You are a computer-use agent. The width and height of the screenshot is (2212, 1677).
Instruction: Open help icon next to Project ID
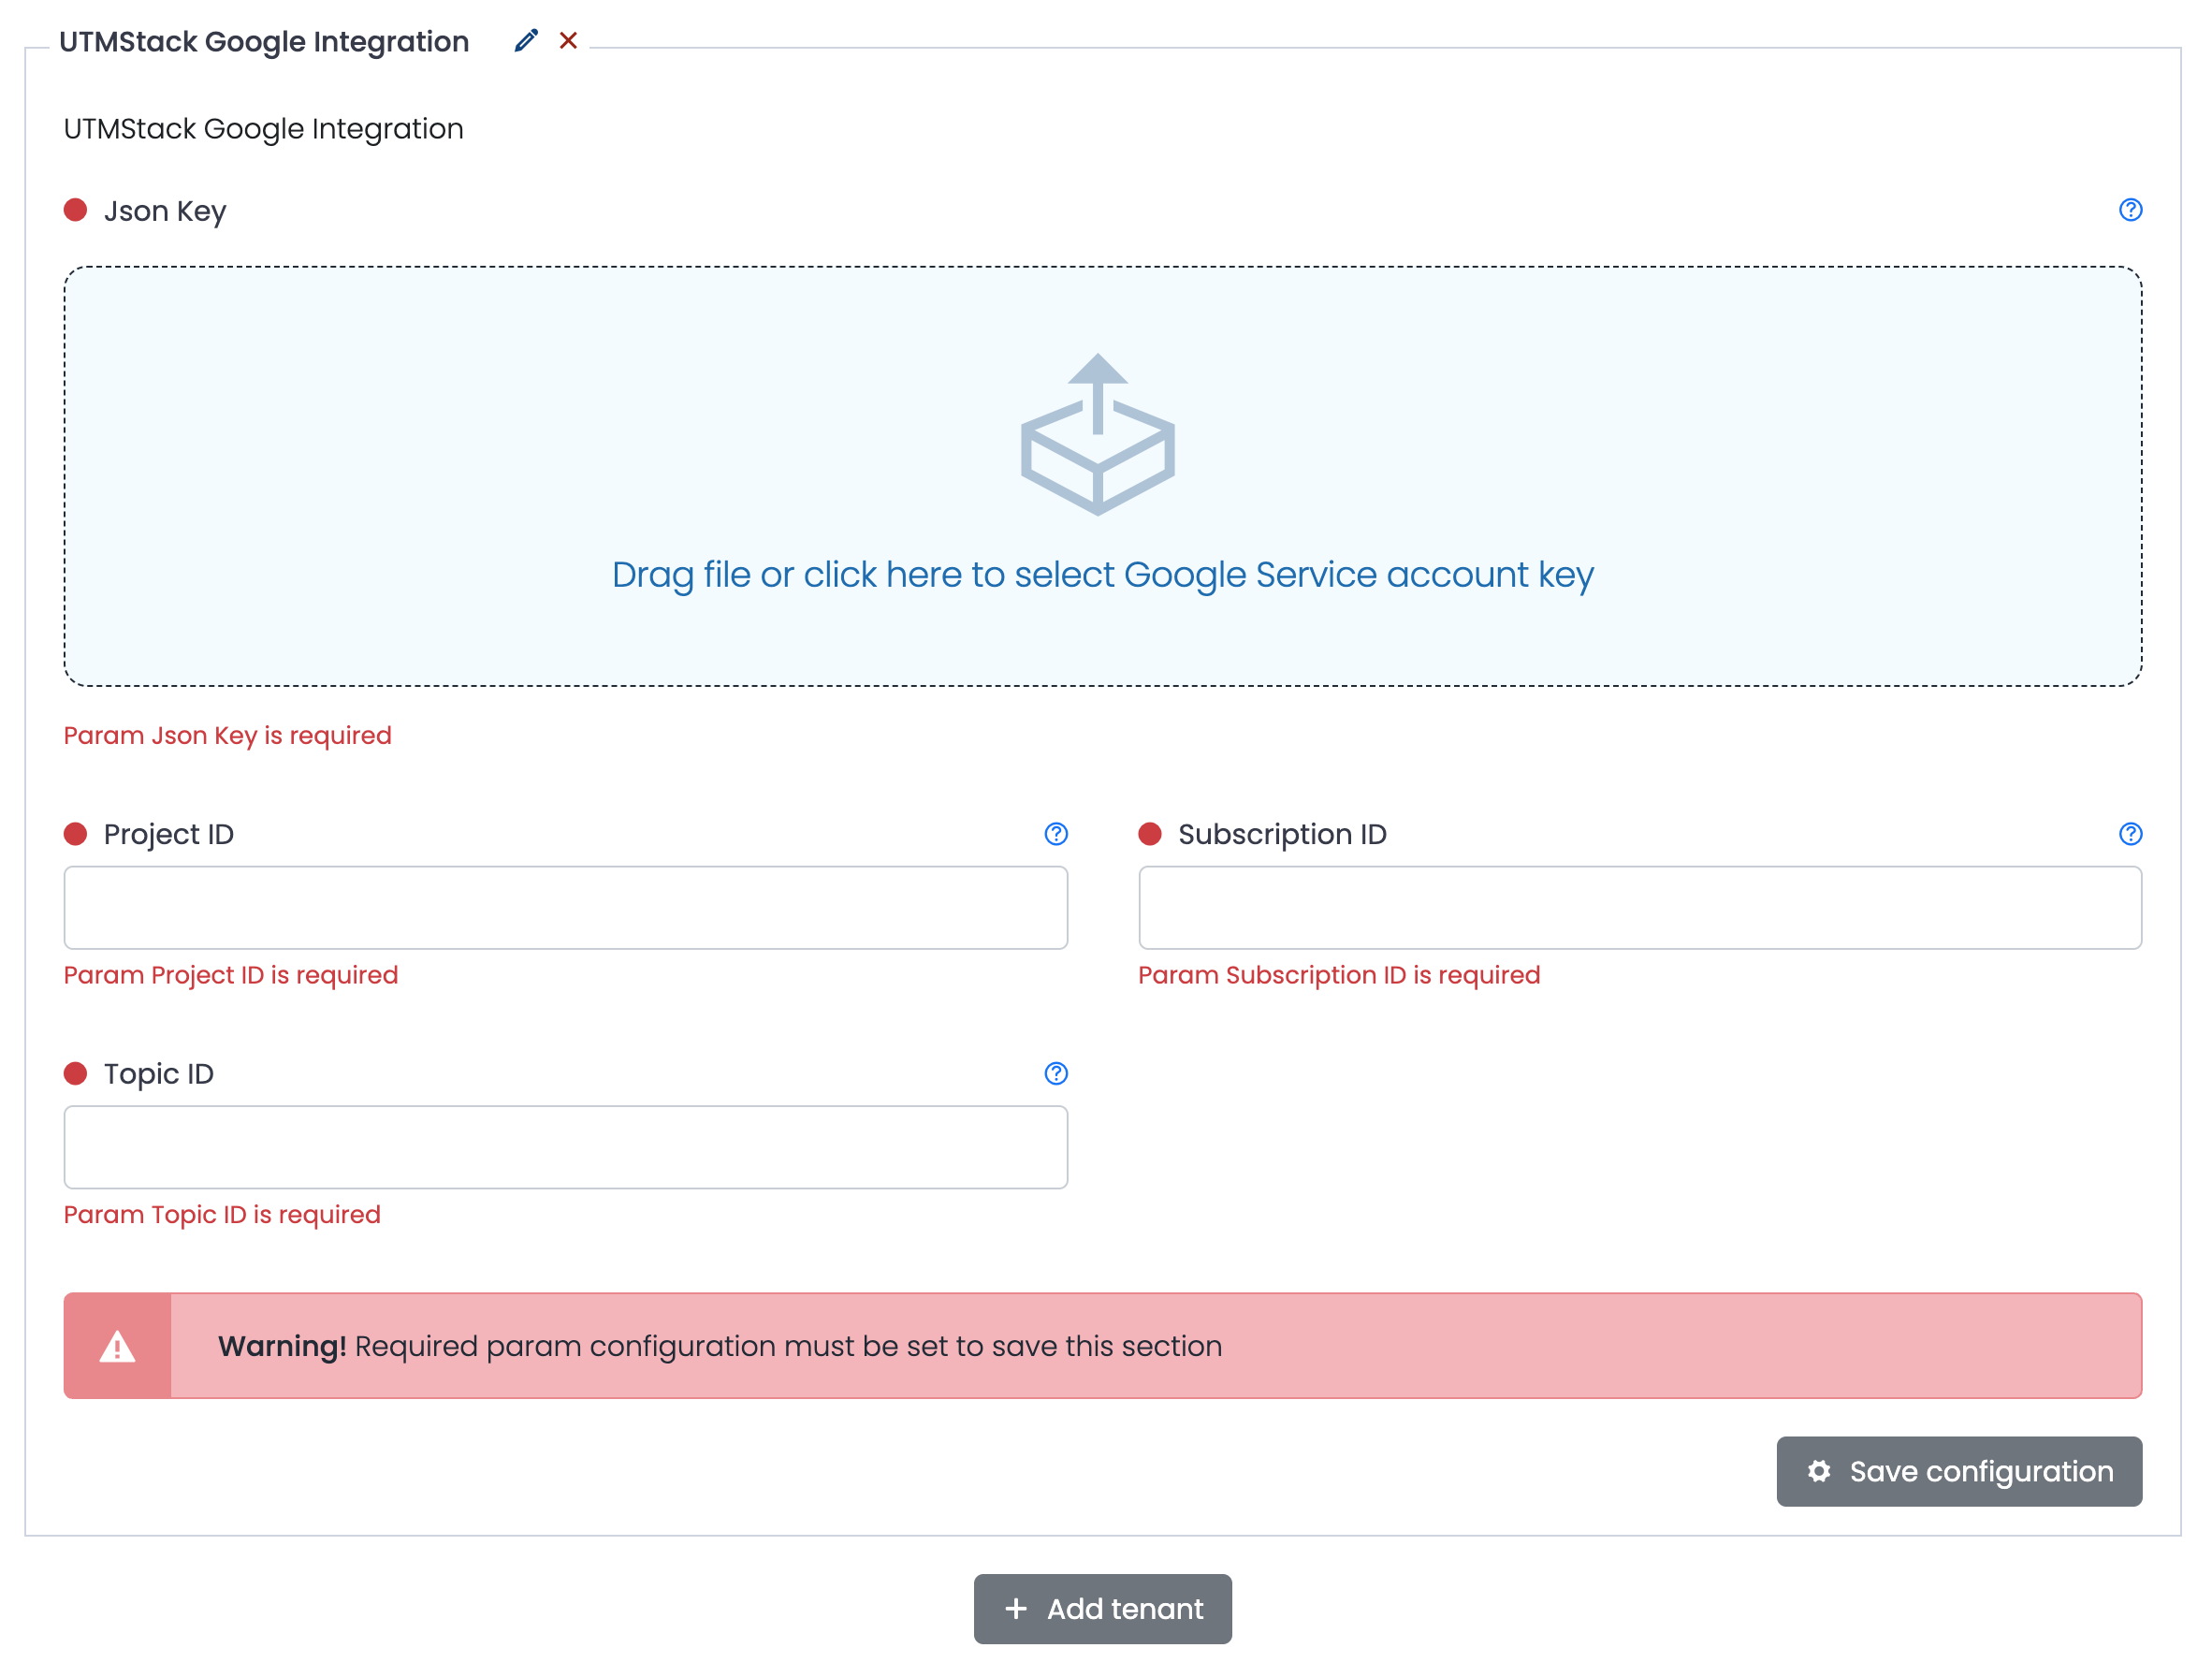click(1056, 834)
